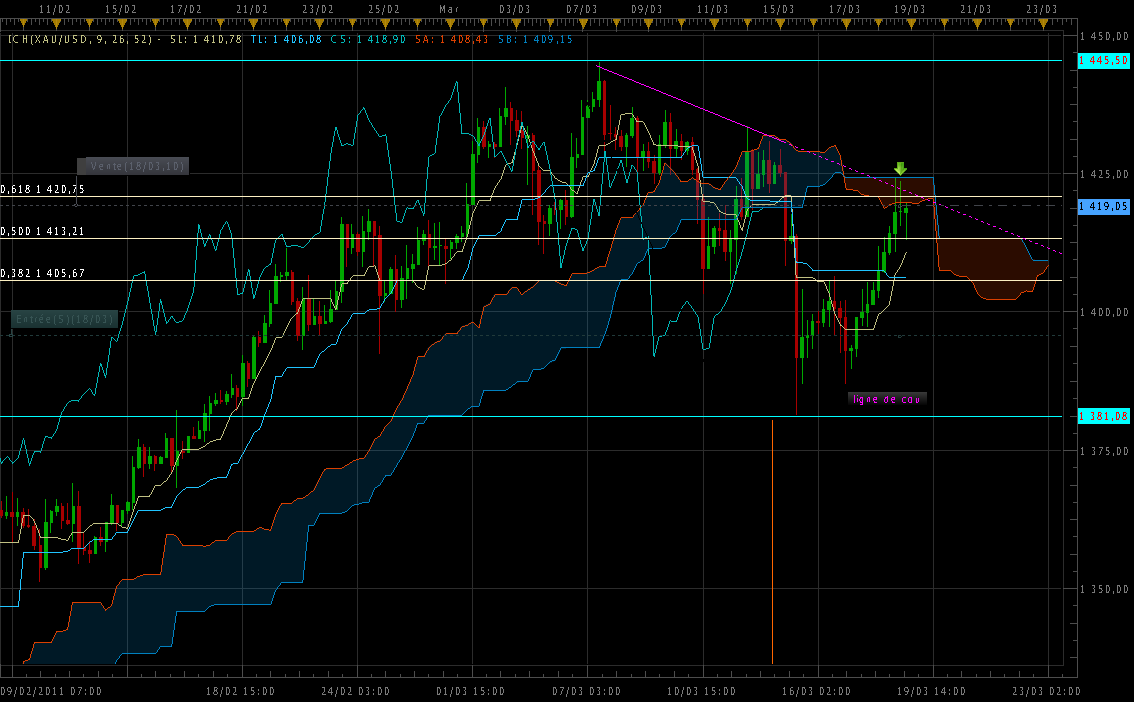The image size is (1134, 702).
Task: Click the blue SB: 1 409,15 value
Action: (530, 40)
